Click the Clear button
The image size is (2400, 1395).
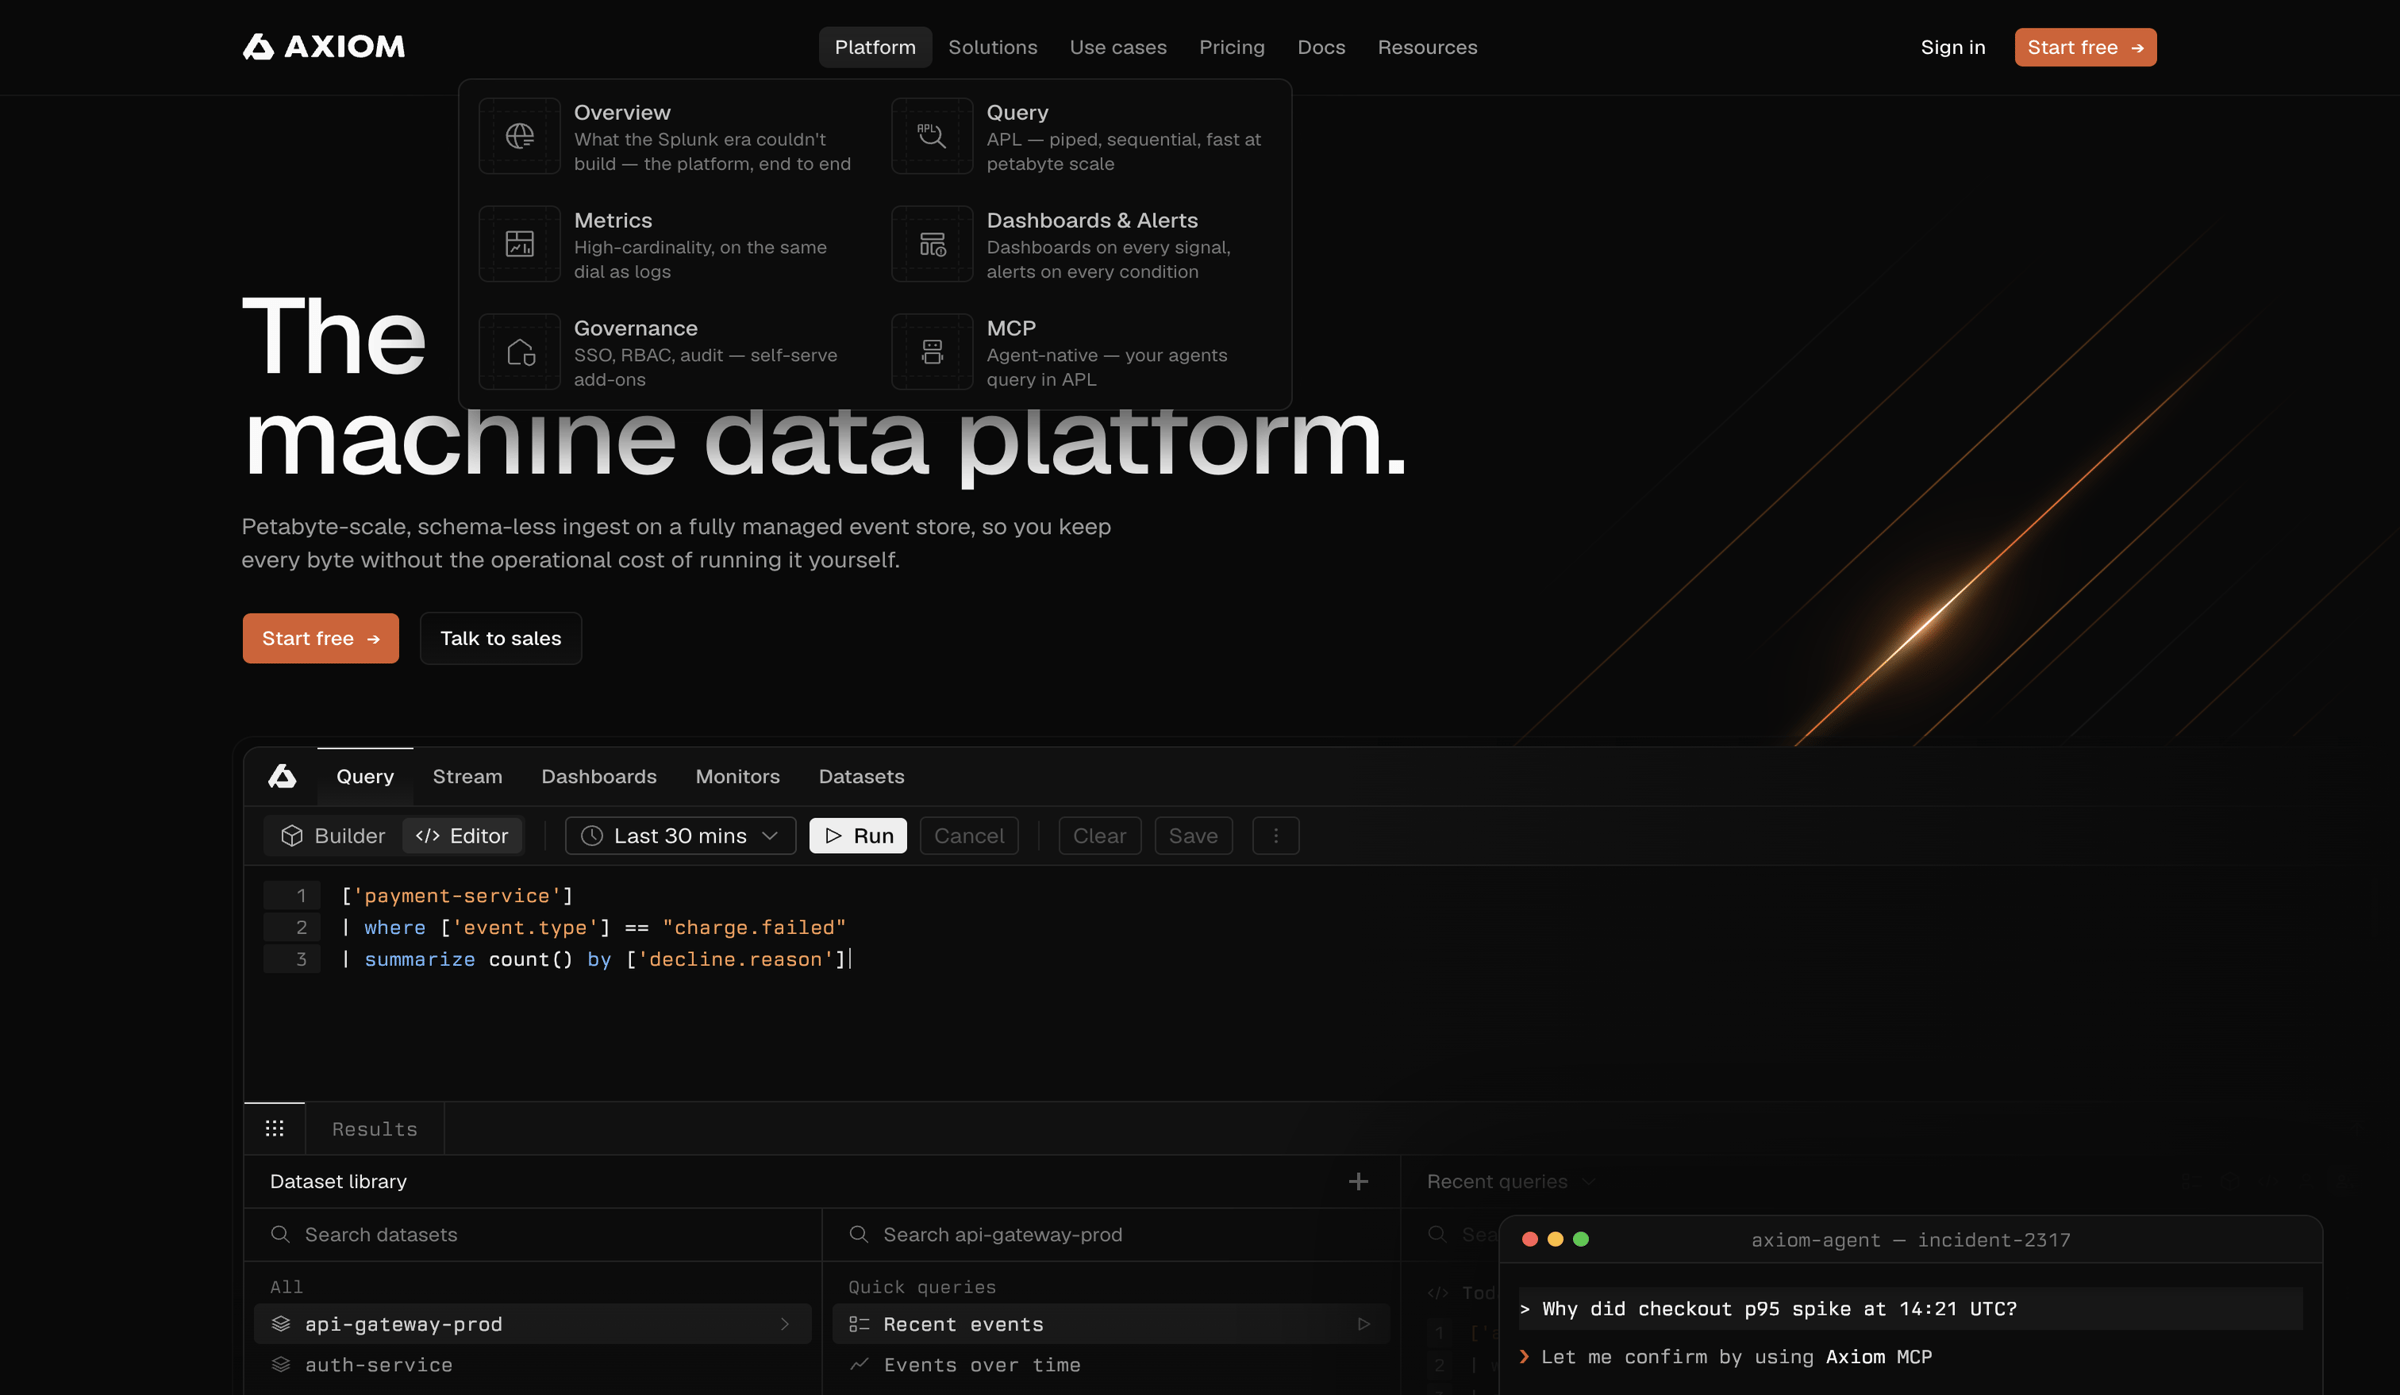(x=1099, y=836)
